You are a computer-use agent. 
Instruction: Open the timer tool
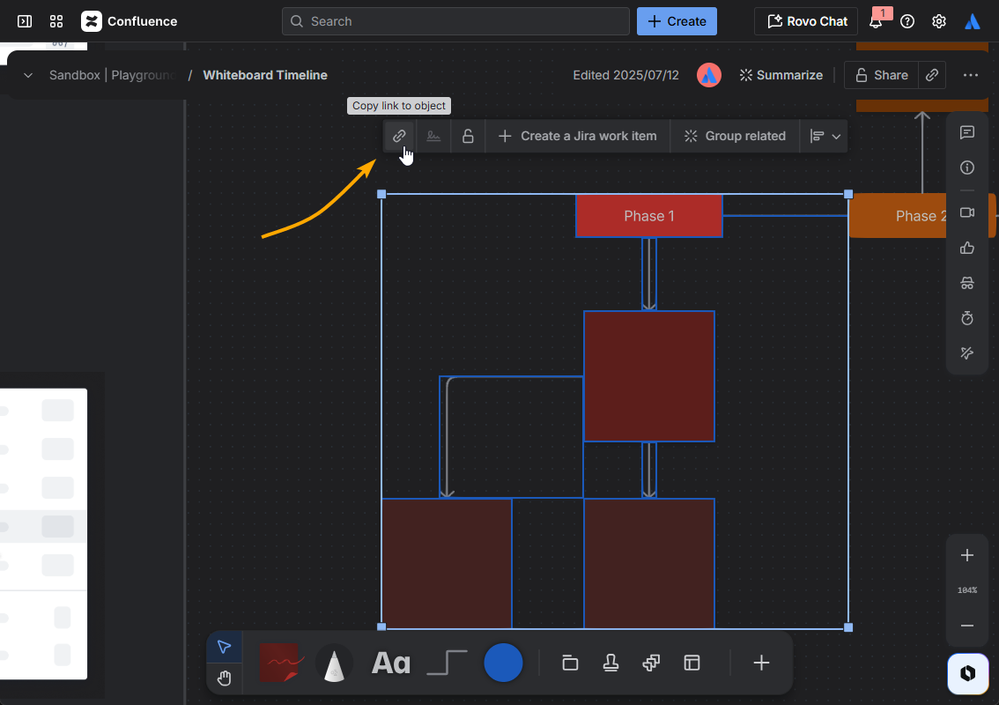967,318
